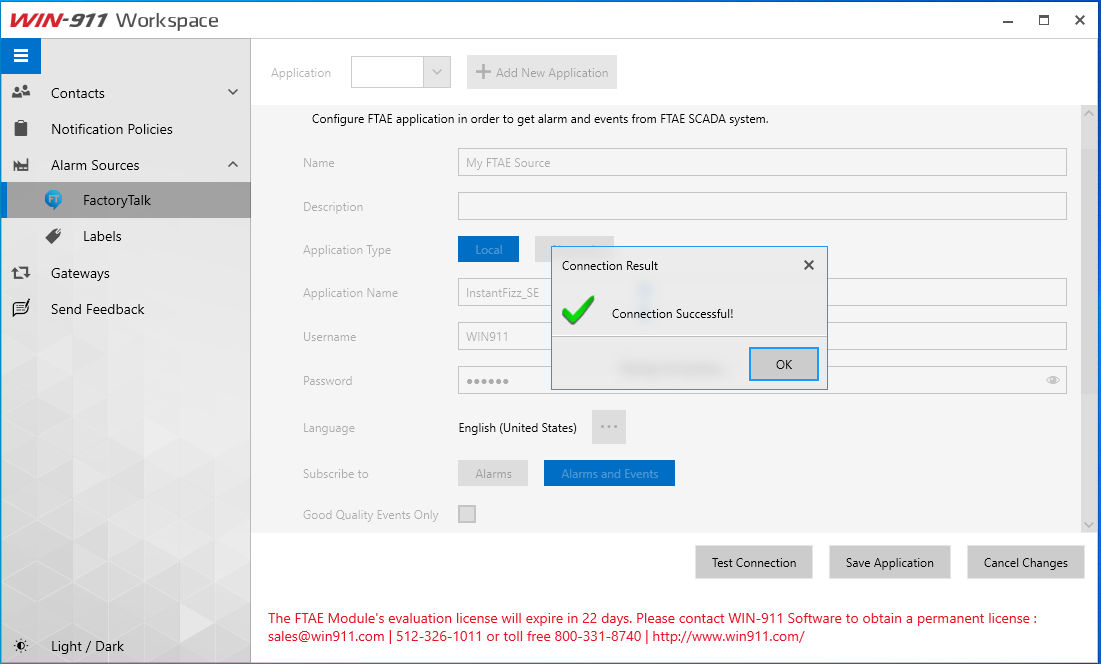
Task: Click the Send Feedback note icon
Action: pyautogui.click(x=21, y=308)
